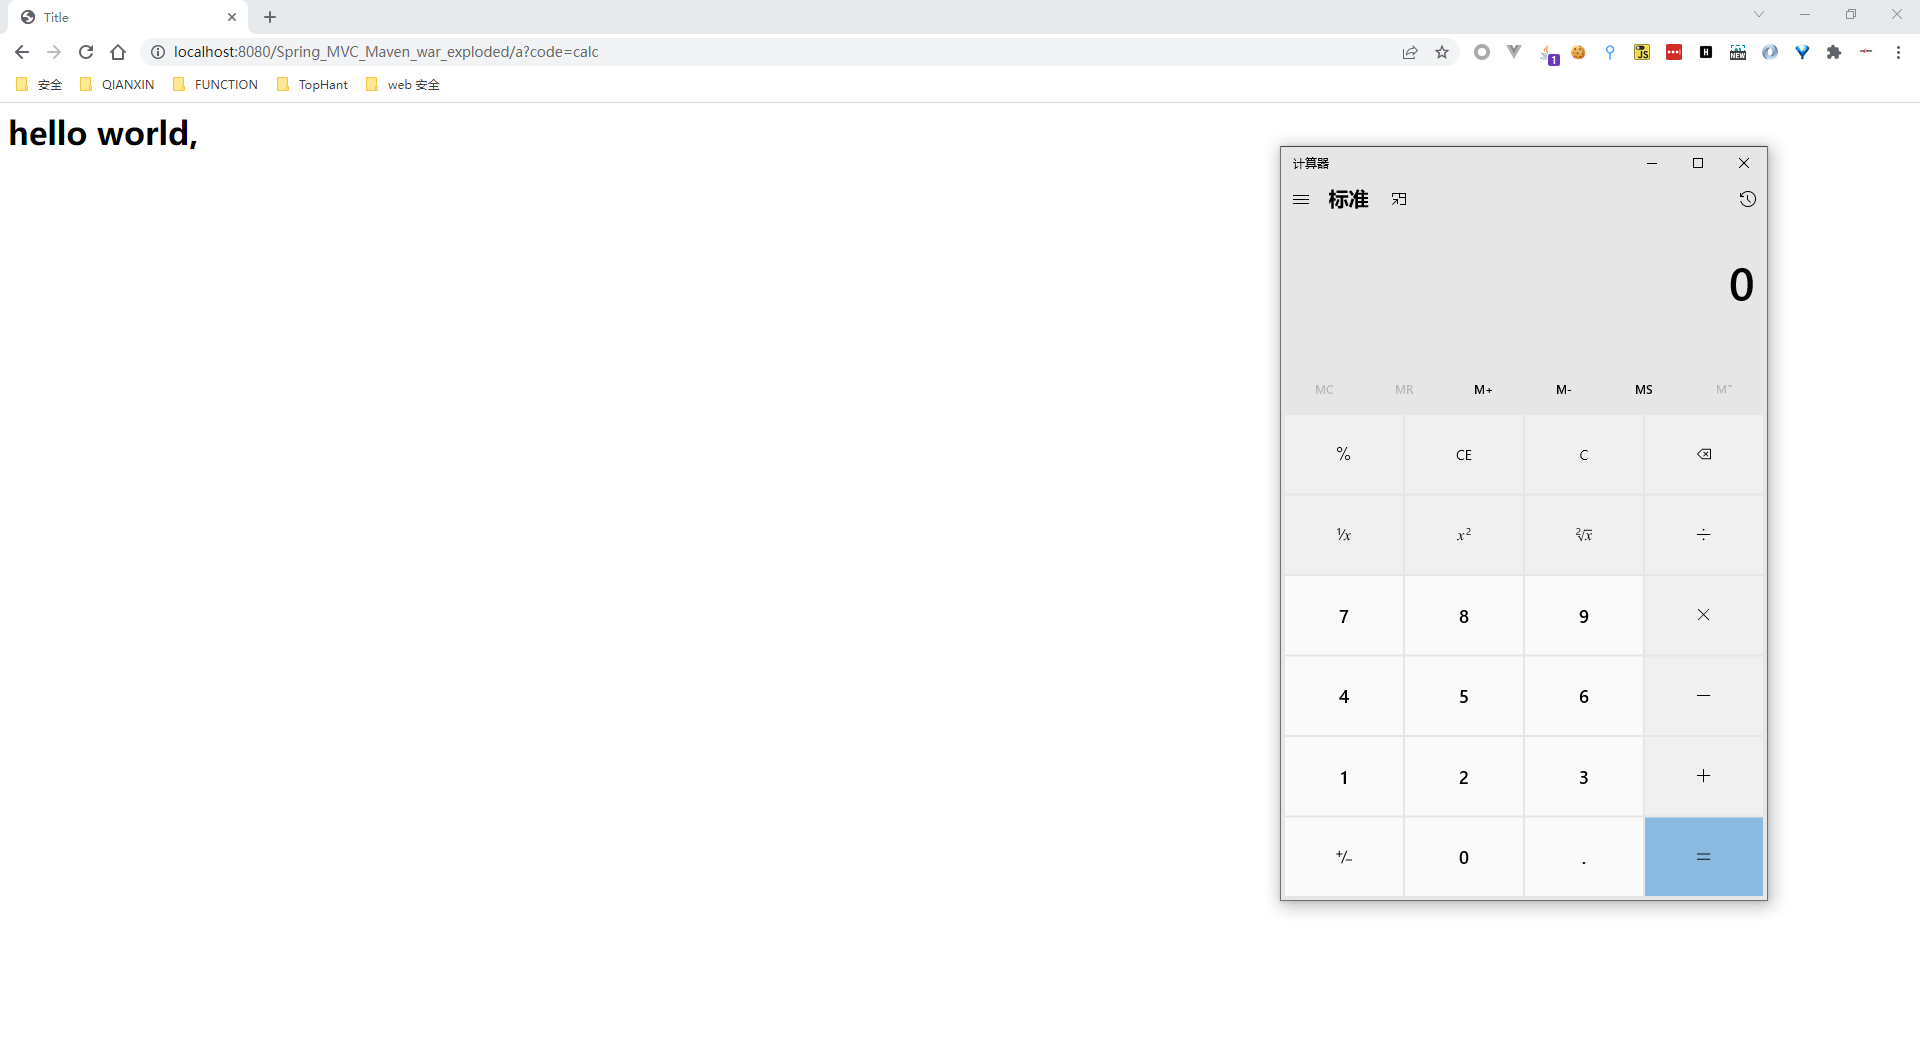The width and height of the screenshot is (1920, 1040).
Task: Click digit 8 on calculator
Action: tap(1464, 615)
